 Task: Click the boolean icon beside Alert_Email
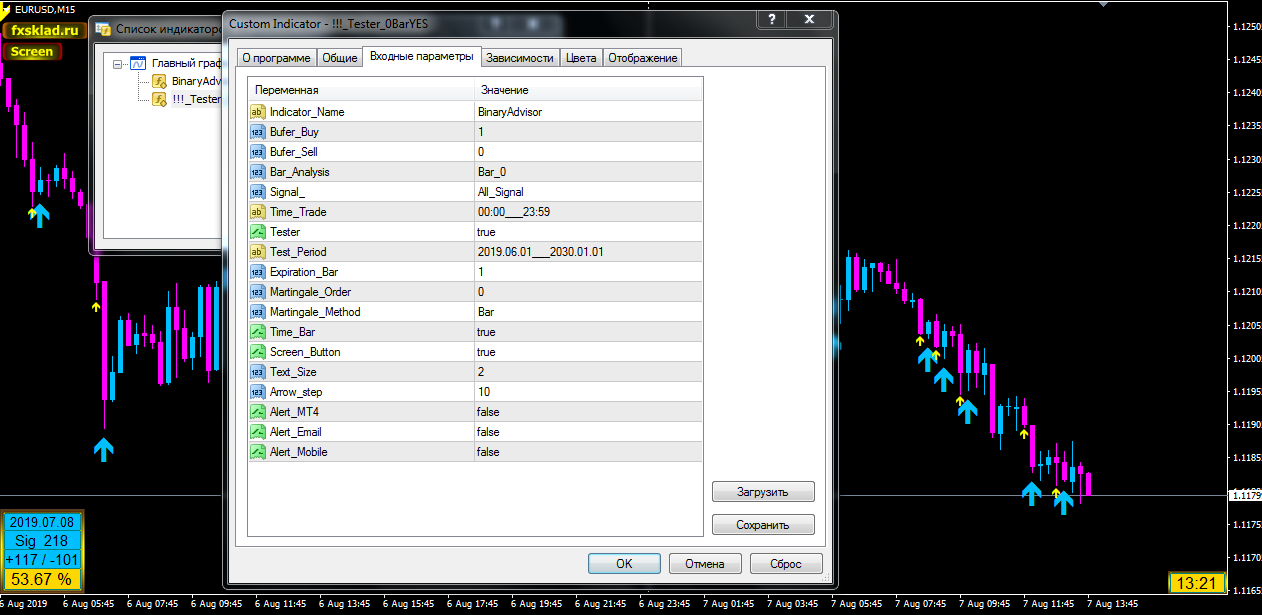pyautogui.click(x=258, y=432)
